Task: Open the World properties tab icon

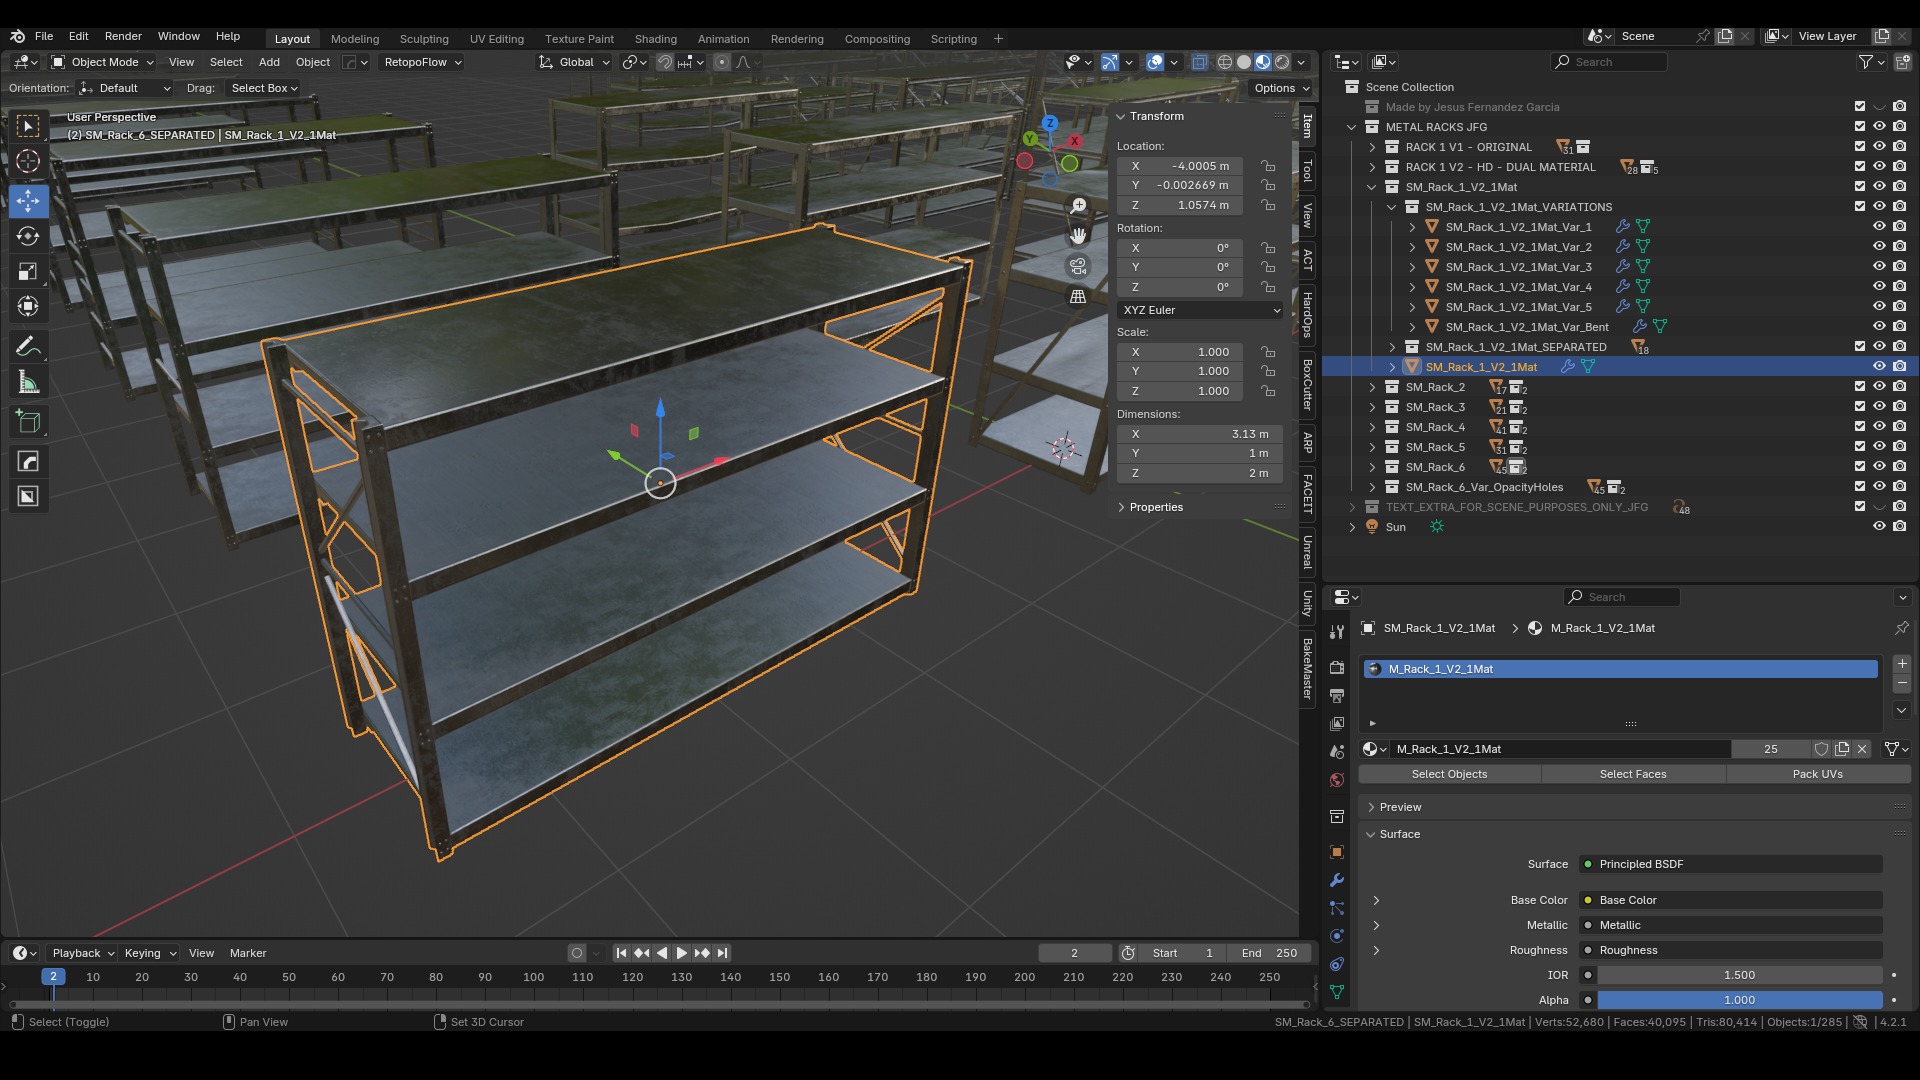Action: (x=1337, y=780)
